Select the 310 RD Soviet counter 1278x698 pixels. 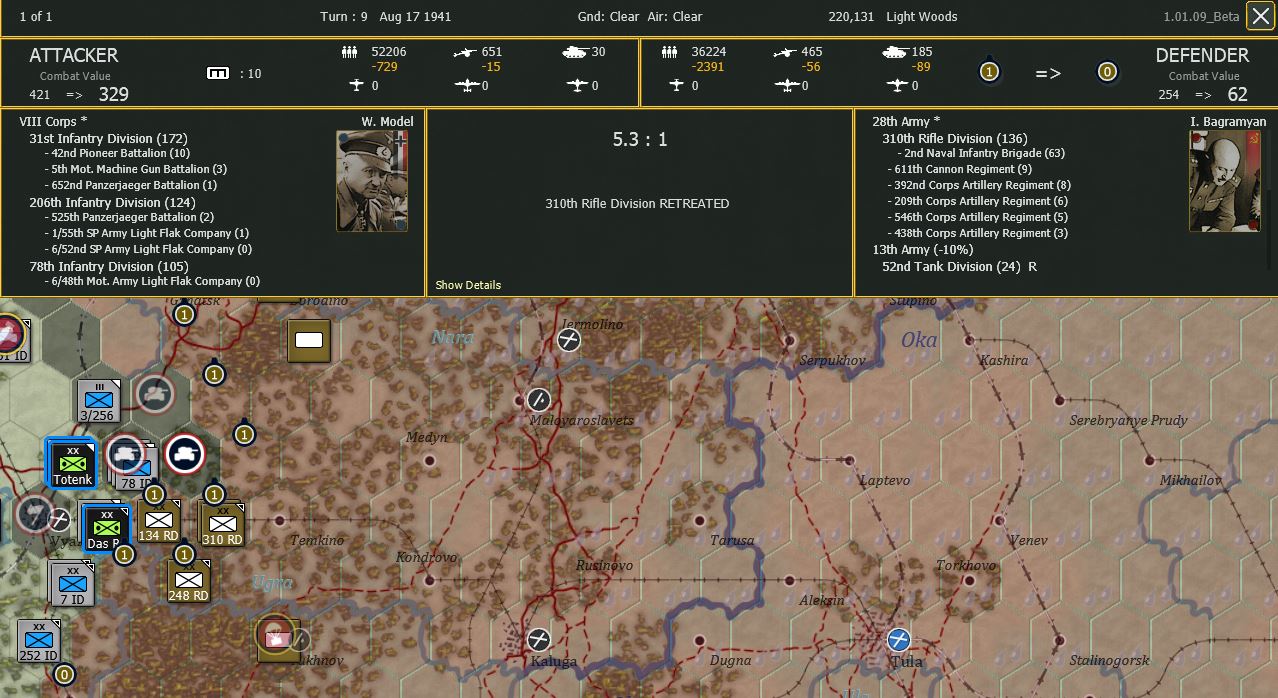point(222,525)
